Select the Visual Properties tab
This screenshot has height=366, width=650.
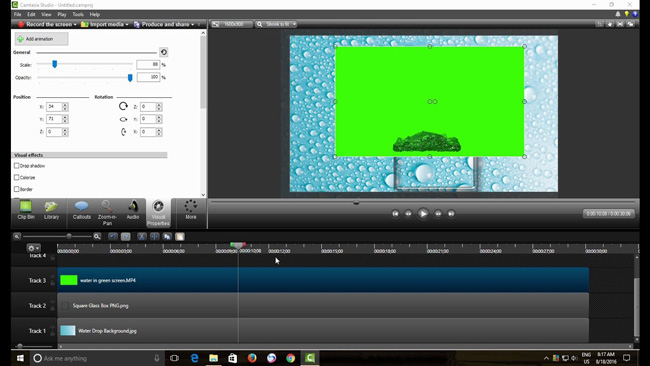(x=158, y=213)
